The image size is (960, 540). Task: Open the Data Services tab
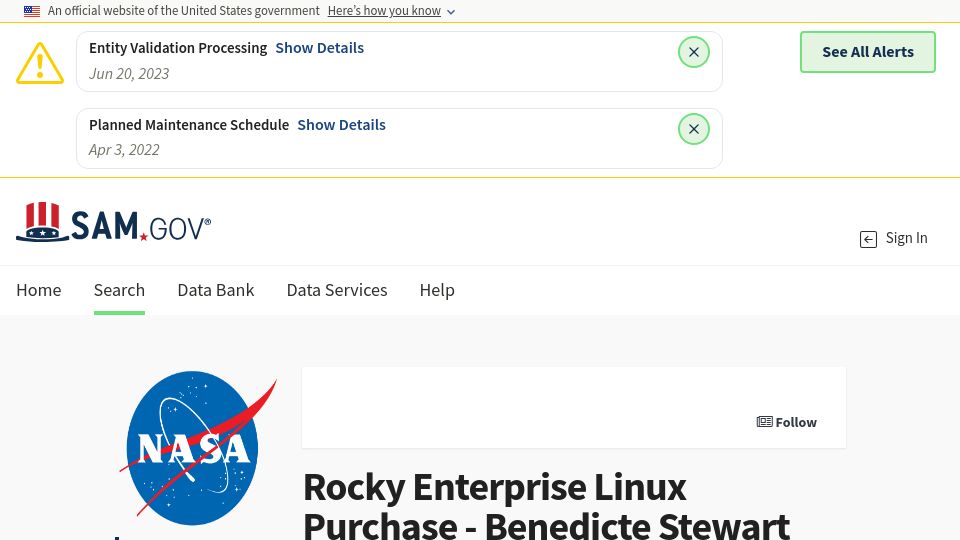point(337,290)
